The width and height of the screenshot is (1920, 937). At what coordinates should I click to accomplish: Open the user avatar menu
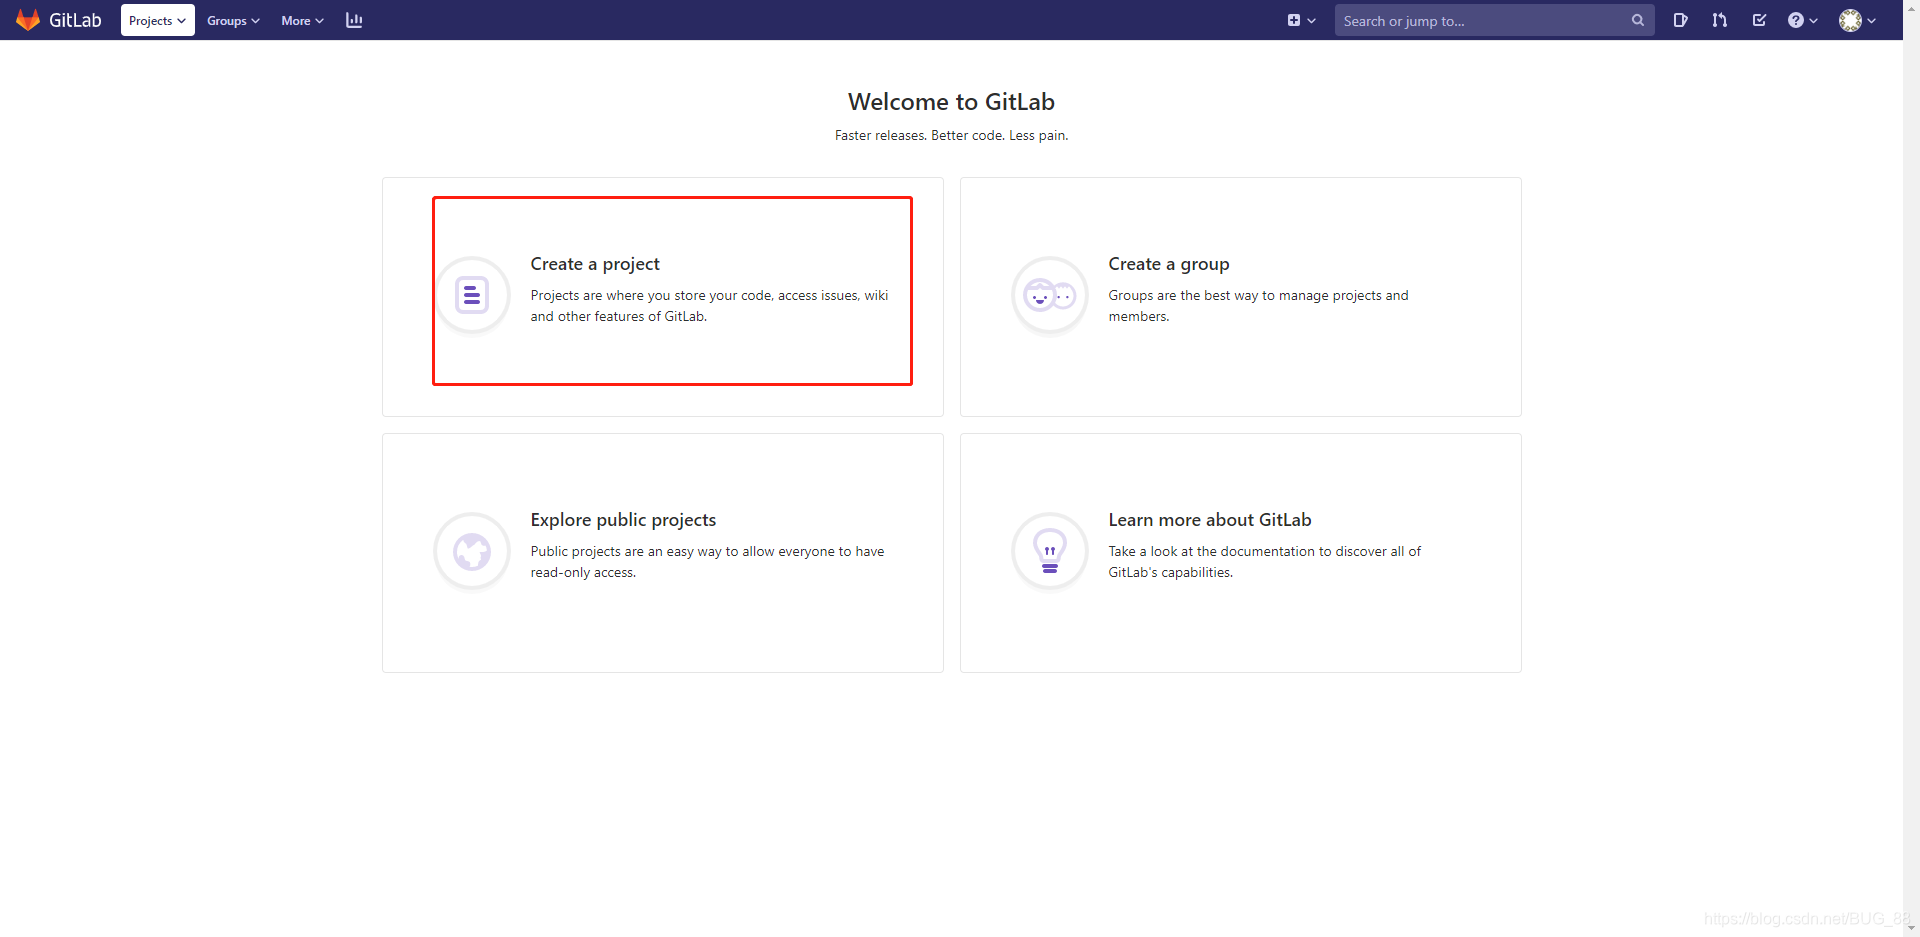coord(1857,20)
